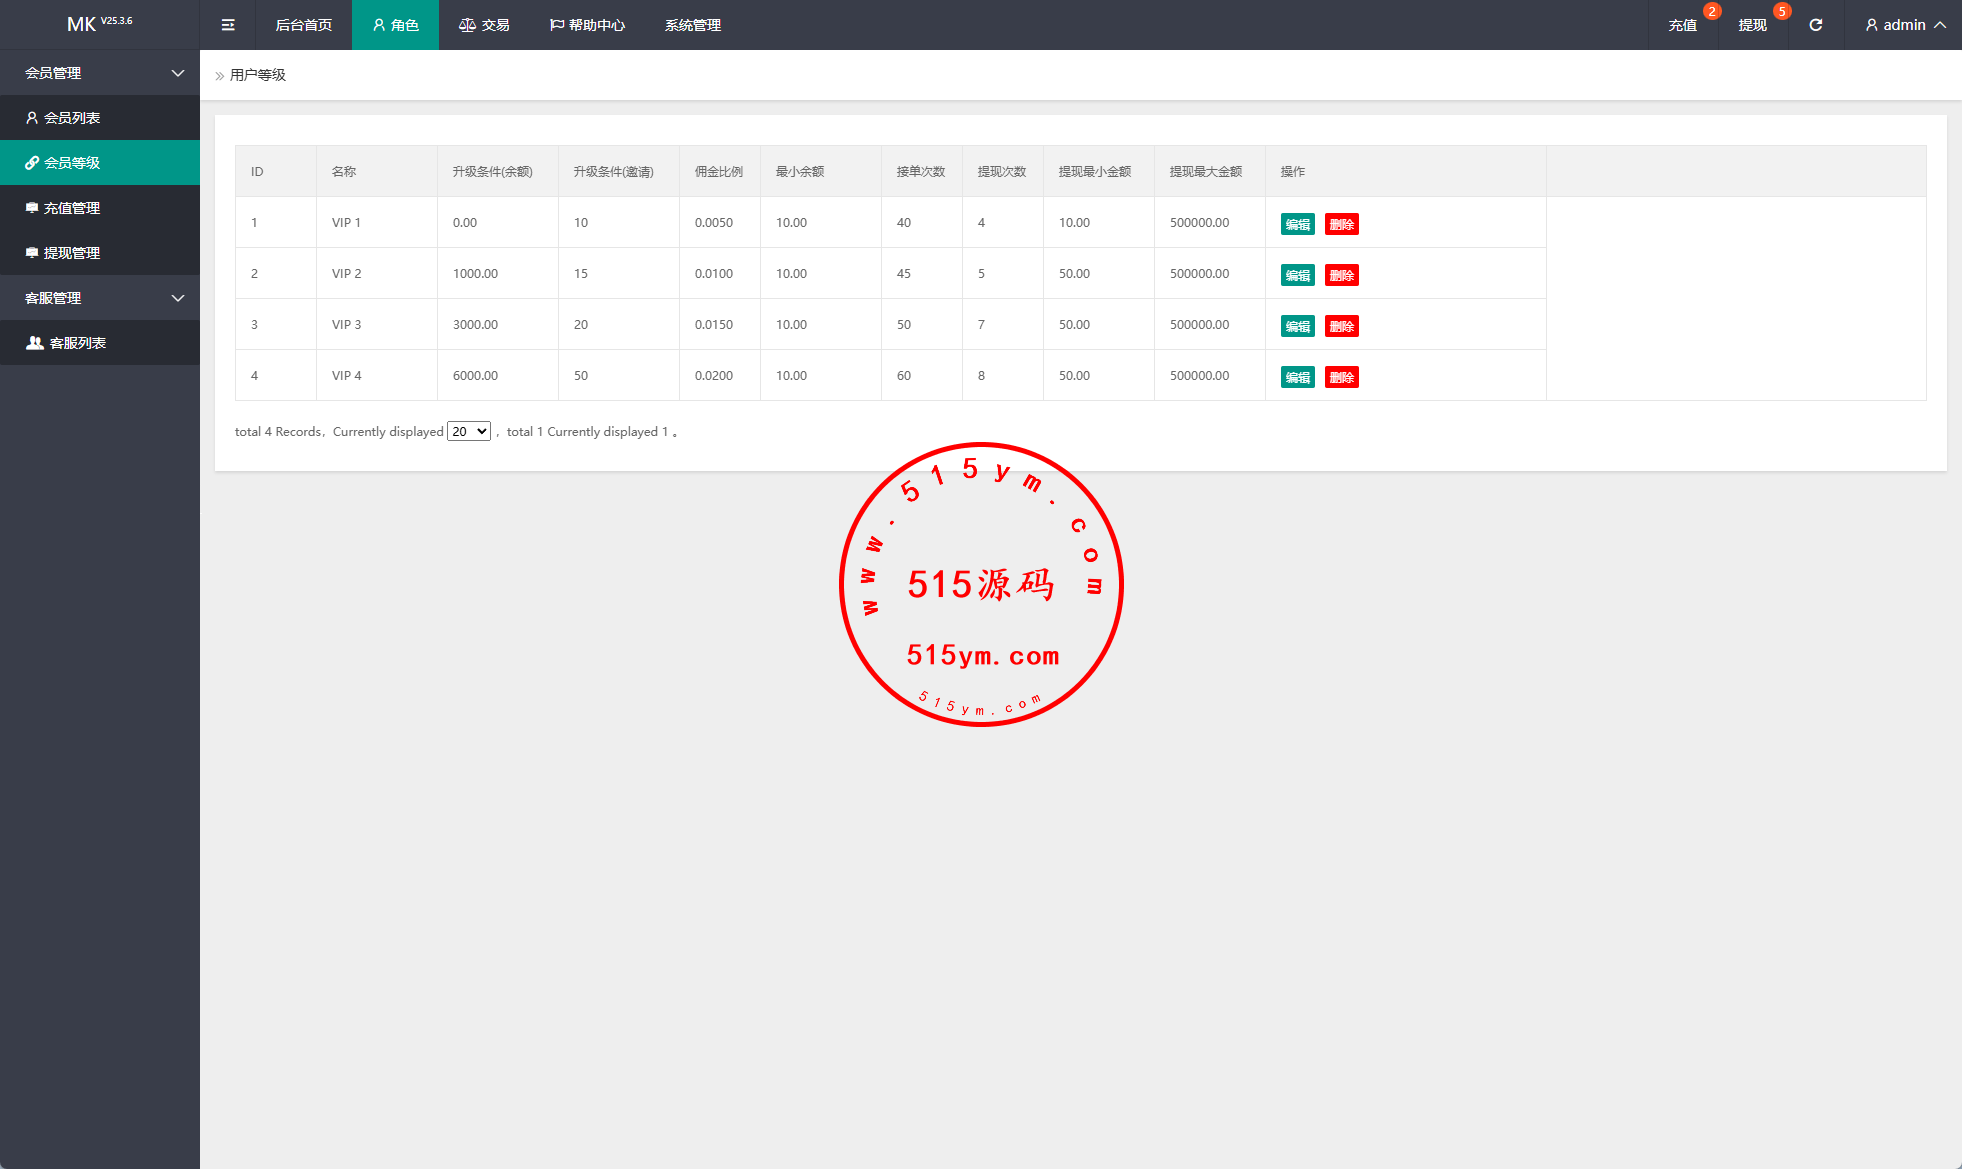This screenshot has width=1962, height=1169.
Task: Open the records-per-page dropdown showing 20
Action: tap(468, 432)
